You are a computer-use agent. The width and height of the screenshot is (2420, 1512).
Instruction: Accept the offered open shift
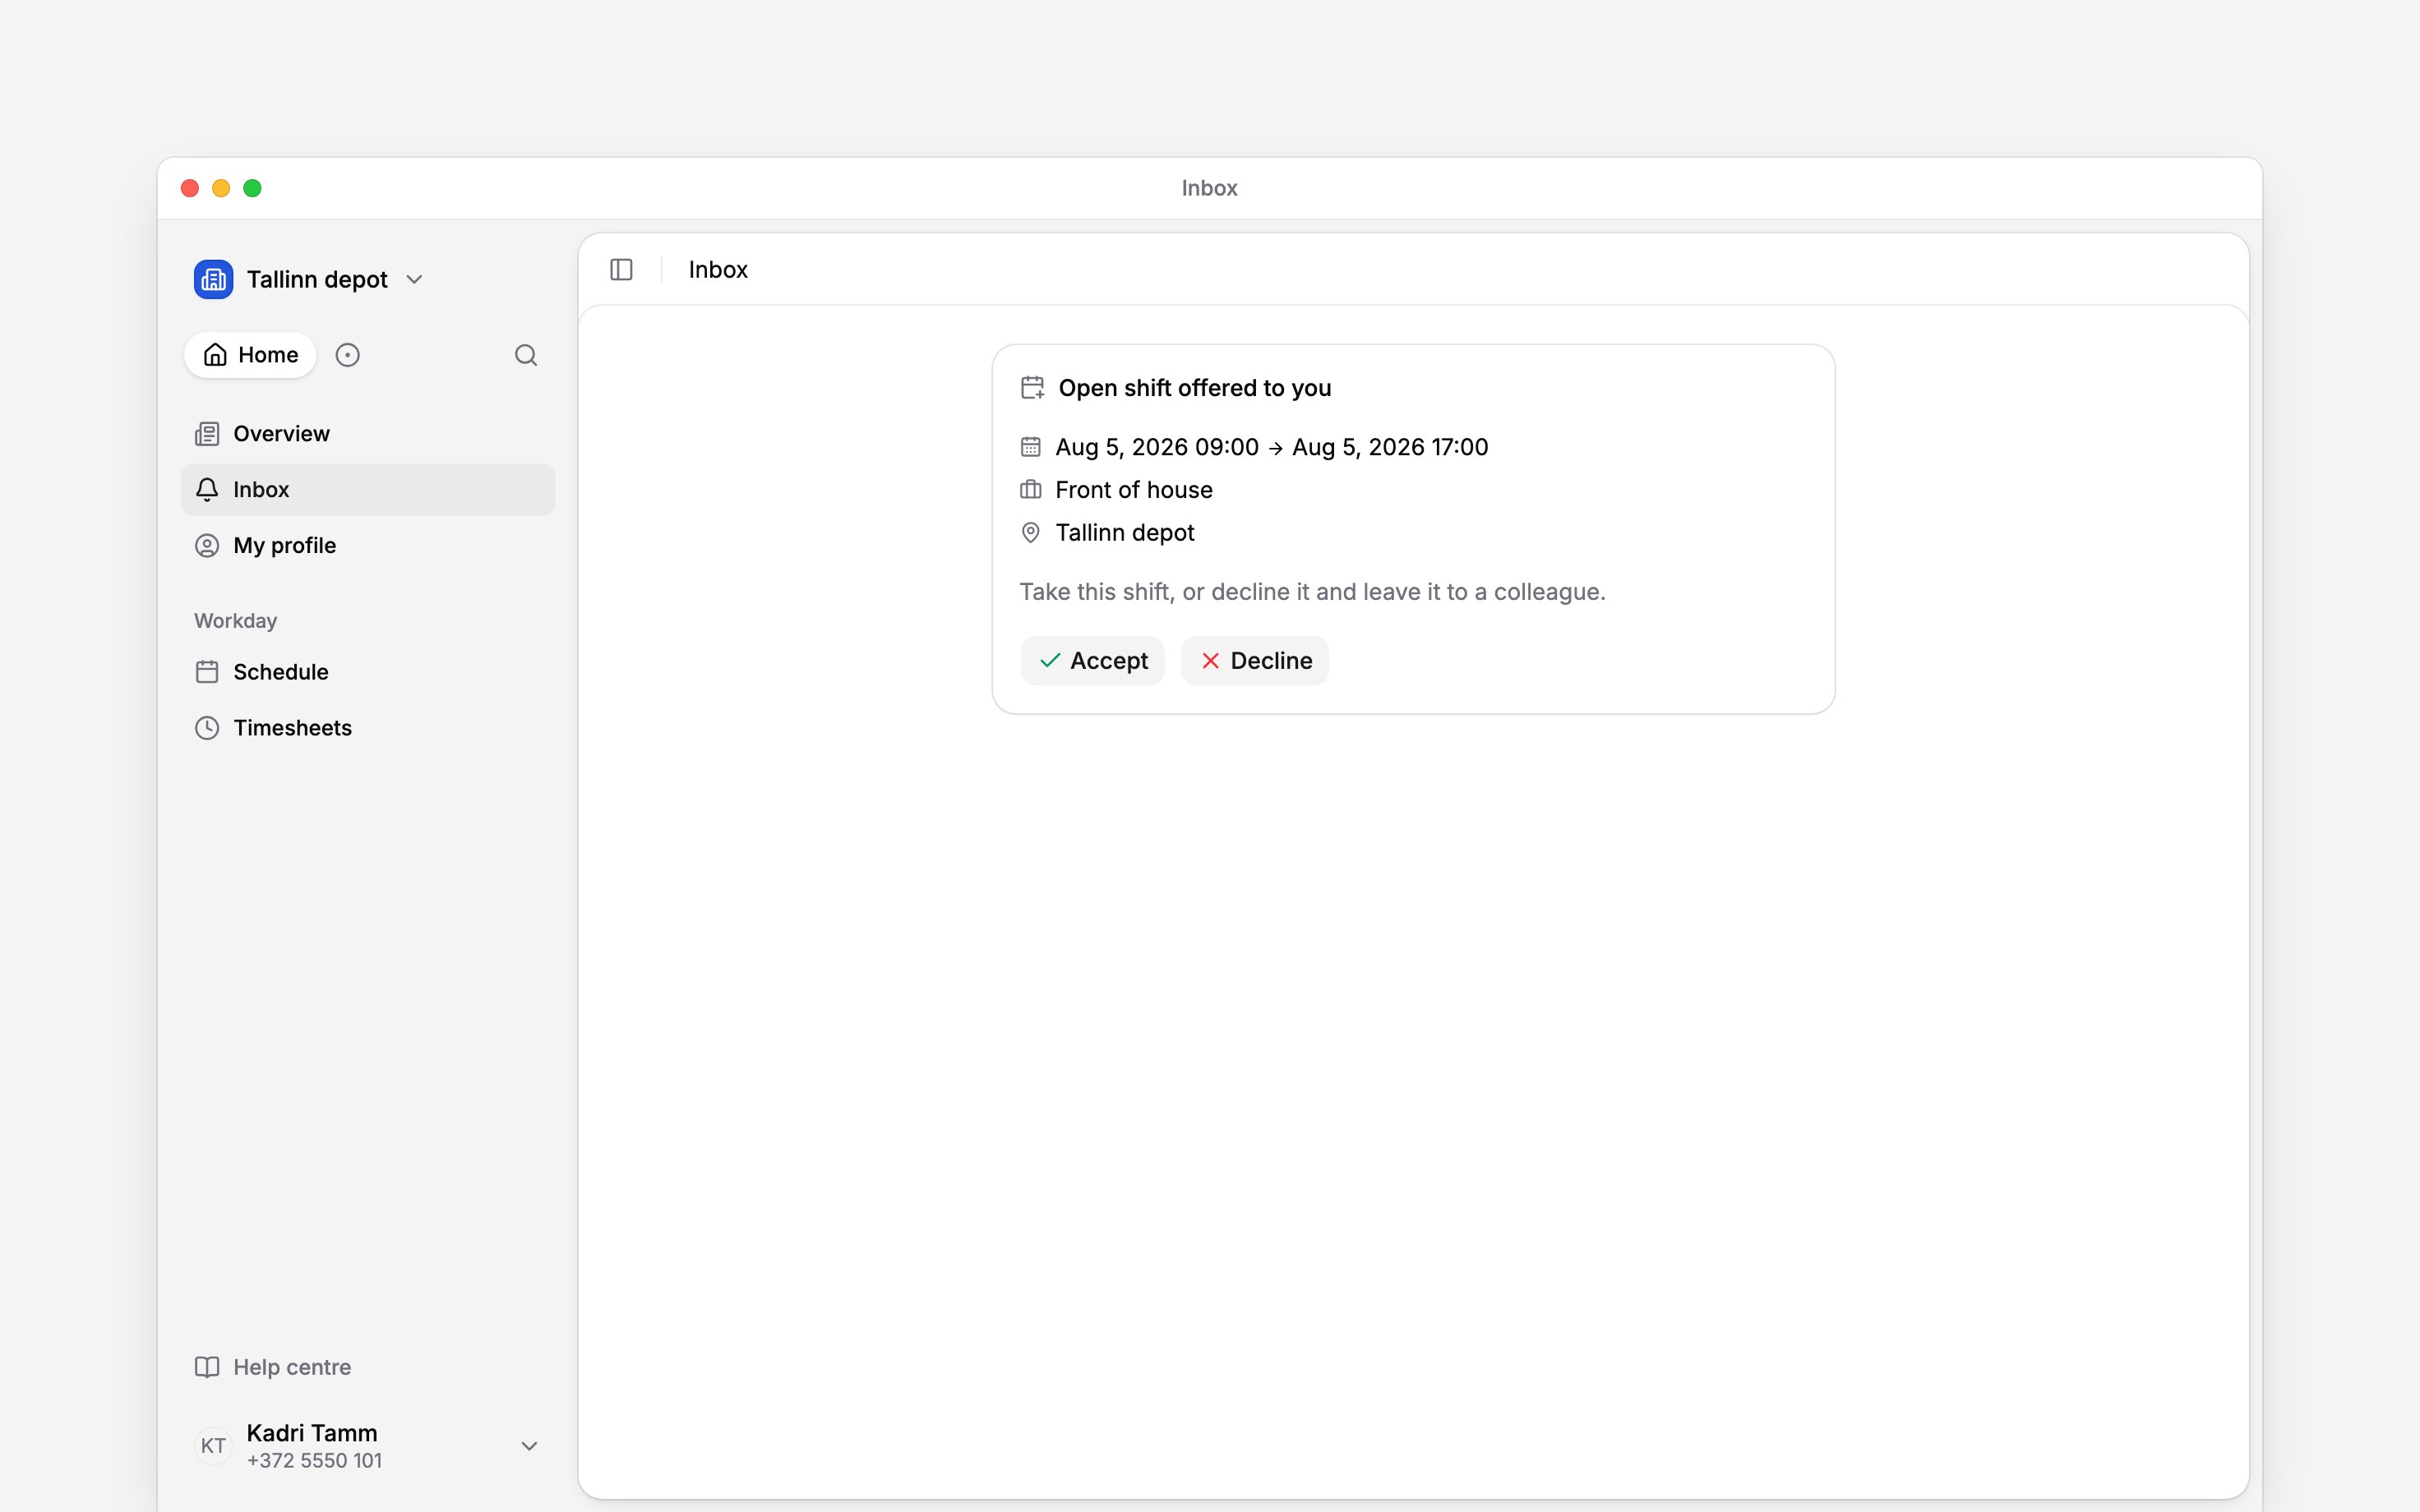1092,661
